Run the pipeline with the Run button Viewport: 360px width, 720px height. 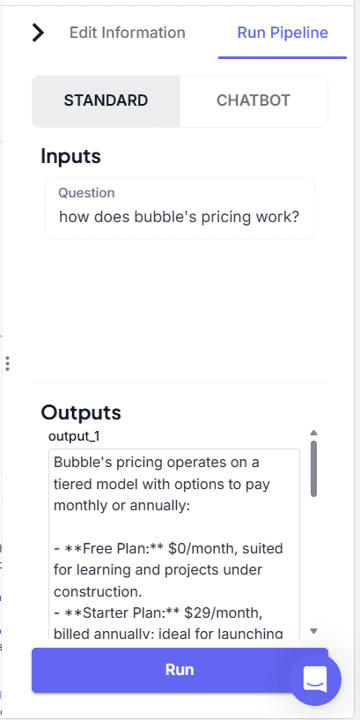click(x=180, y=670)
